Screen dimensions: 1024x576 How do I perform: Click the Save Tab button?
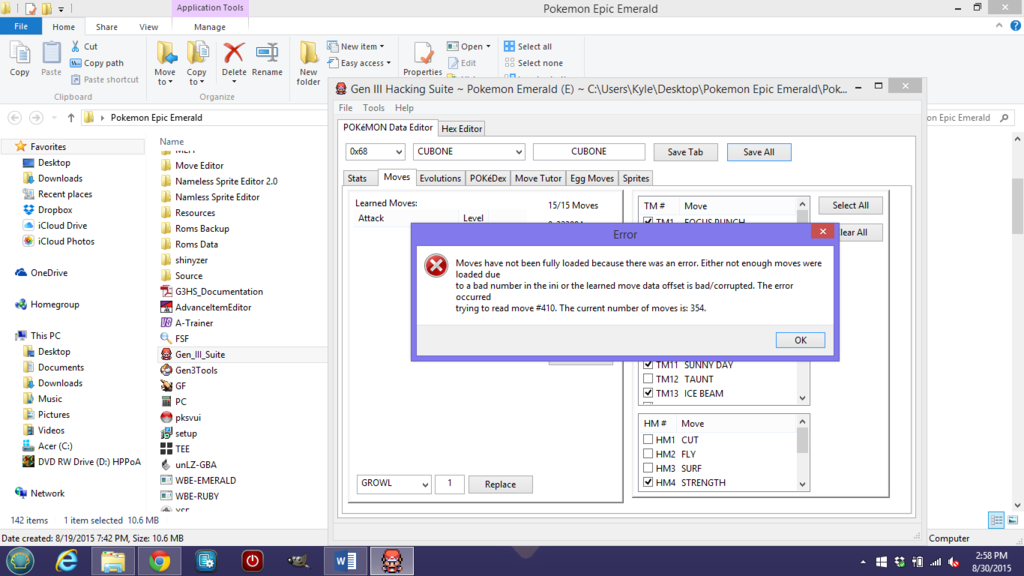point(685,152)
